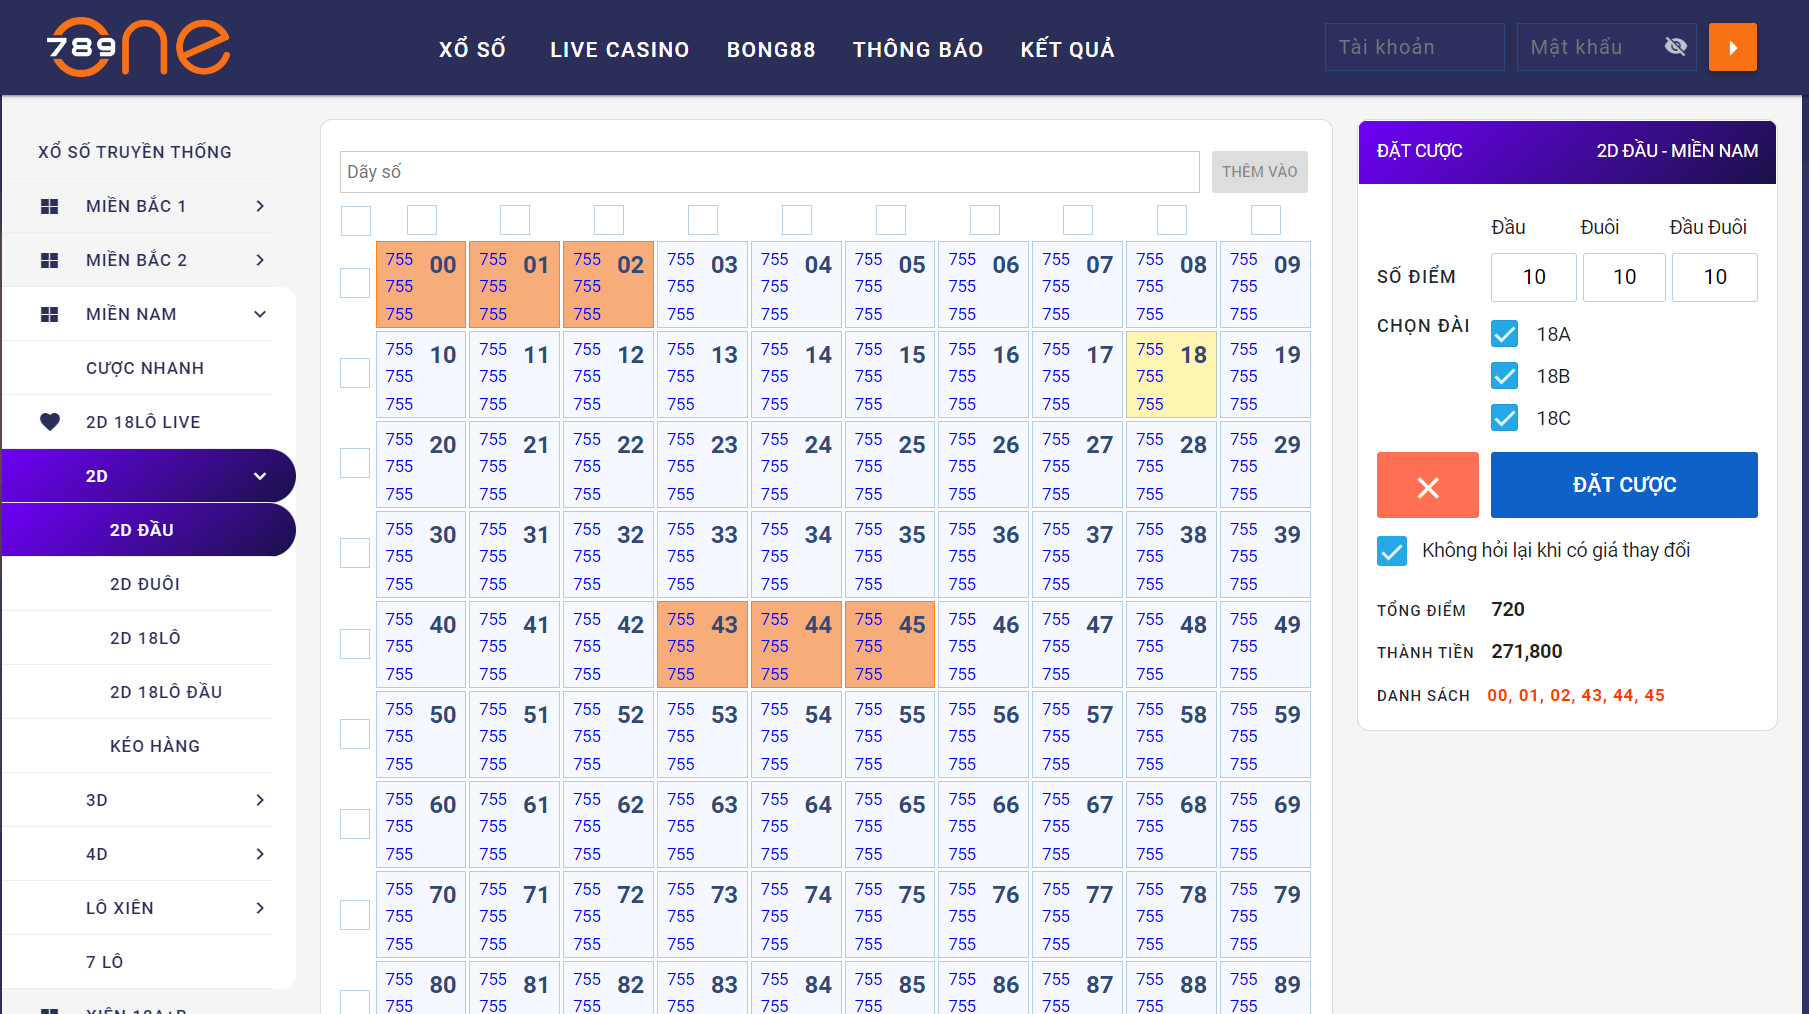Click the 789One logo
This screenshot has width=1809, height=1014.
pyautogui.click(x=138, y=47)
